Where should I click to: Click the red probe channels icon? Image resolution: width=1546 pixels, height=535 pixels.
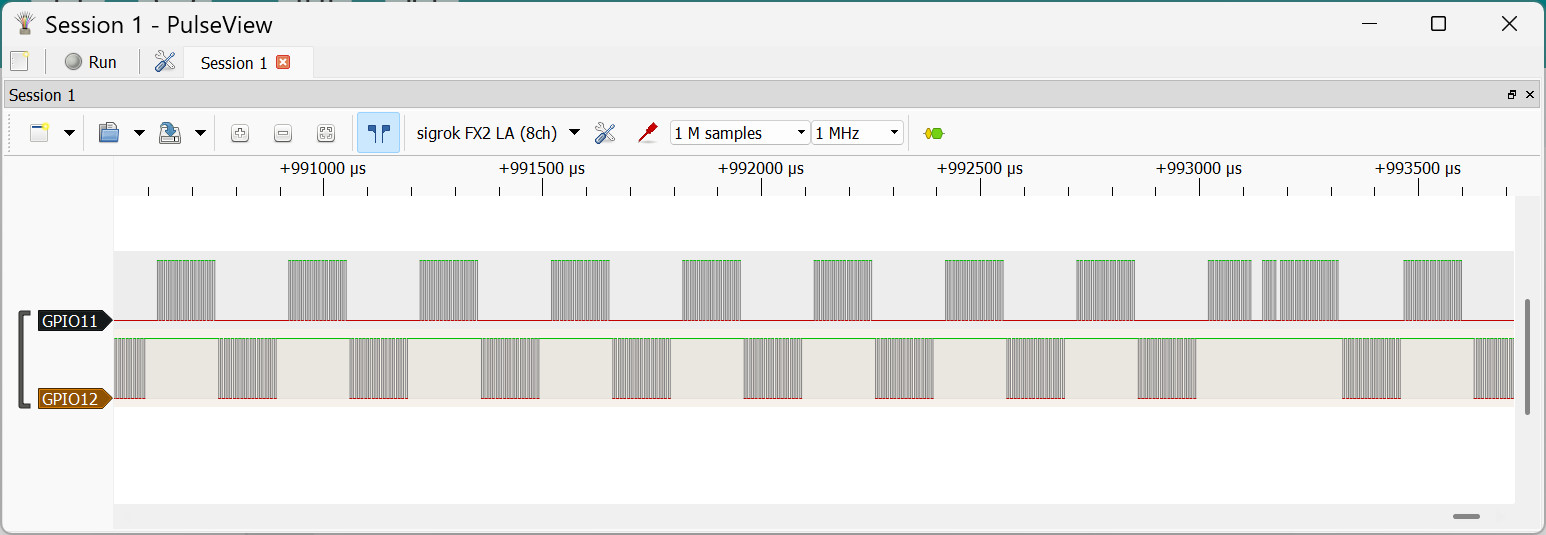tap(648, 133)
